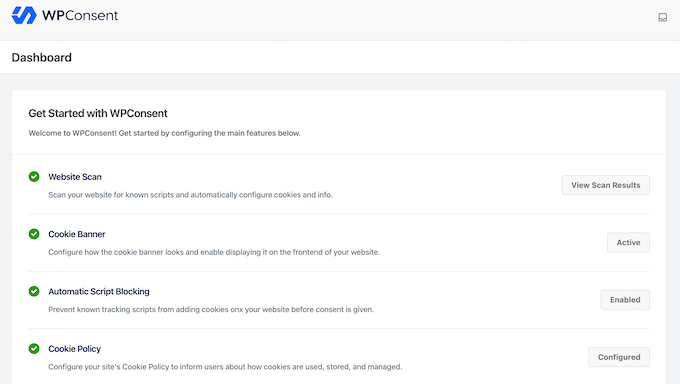
Task: Click the Active button for Cookie Banner
Action: point(628,242)
